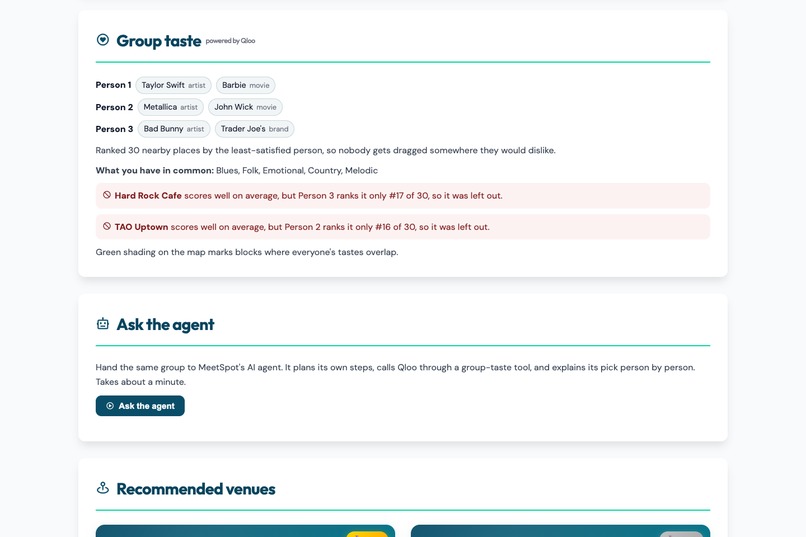Open the powered by Qloo label
The image size is (806, 537).
point(230,41)
